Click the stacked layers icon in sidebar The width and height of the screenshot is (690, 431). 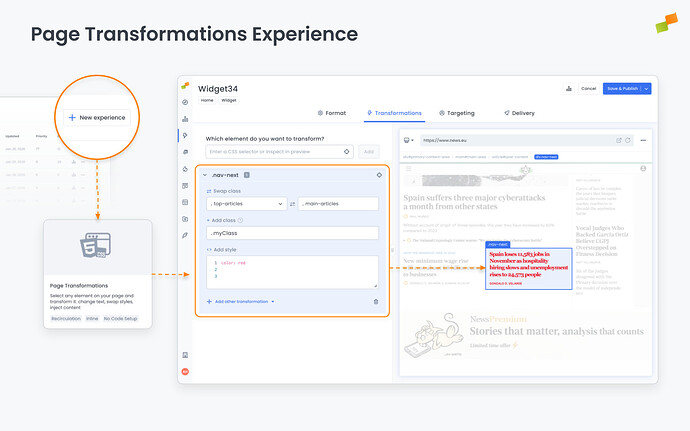point(185,152)
